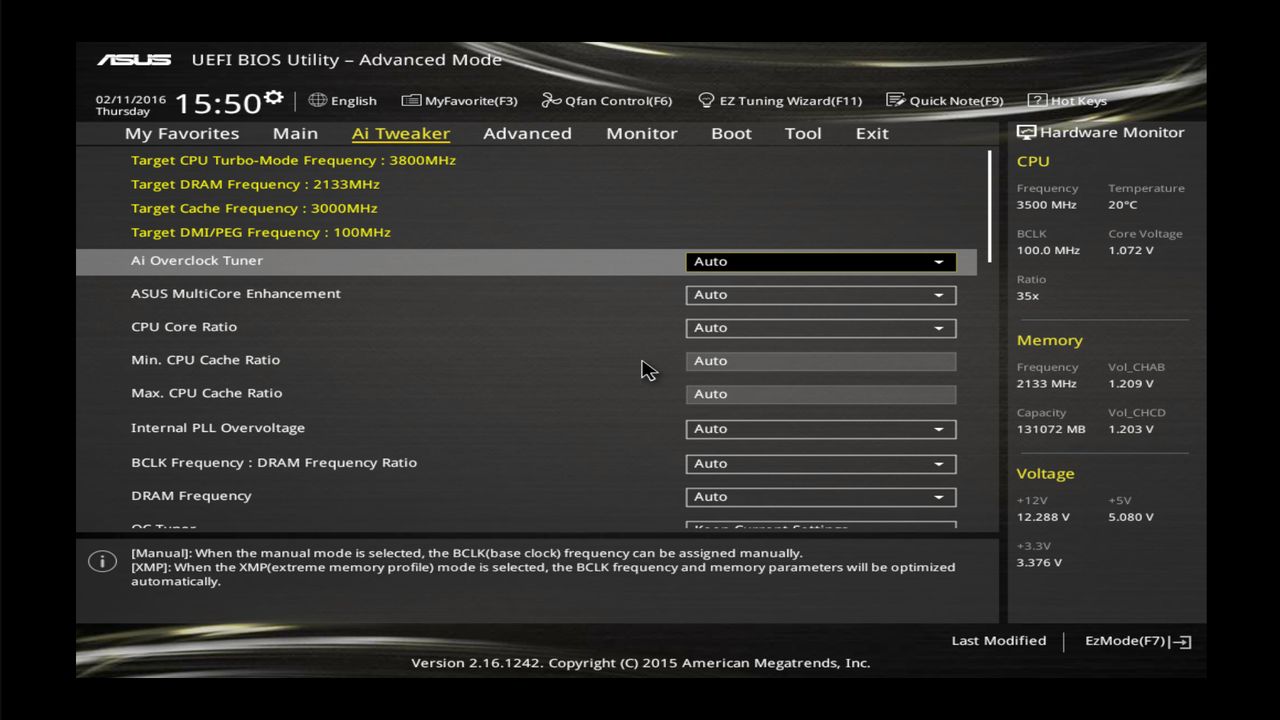
Task: Click the Quick Note notepad icon
Action: [895, 100]
